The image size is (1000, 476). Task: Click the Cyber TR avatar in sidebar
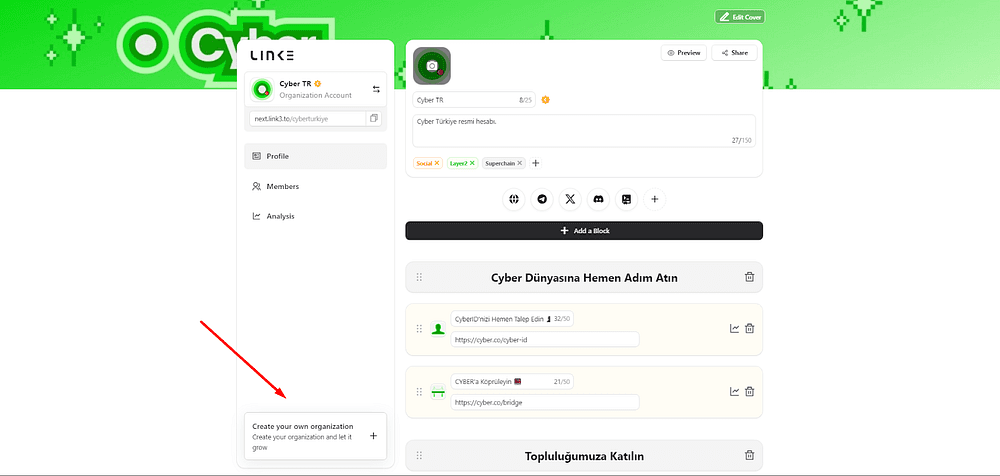click(x=261, y=89)
